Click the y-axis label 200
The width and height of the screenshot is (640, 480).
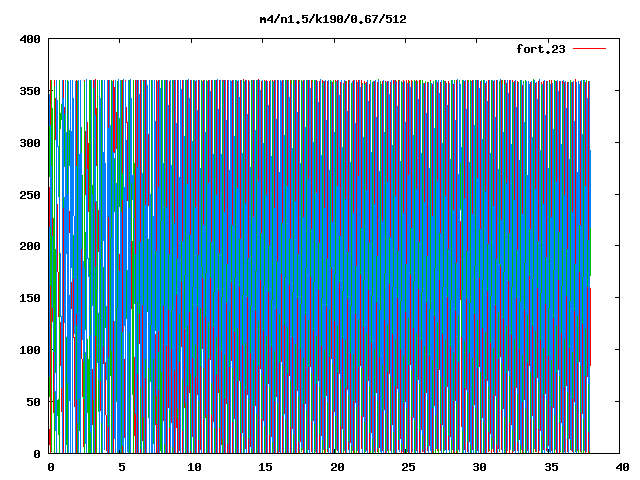30,246
